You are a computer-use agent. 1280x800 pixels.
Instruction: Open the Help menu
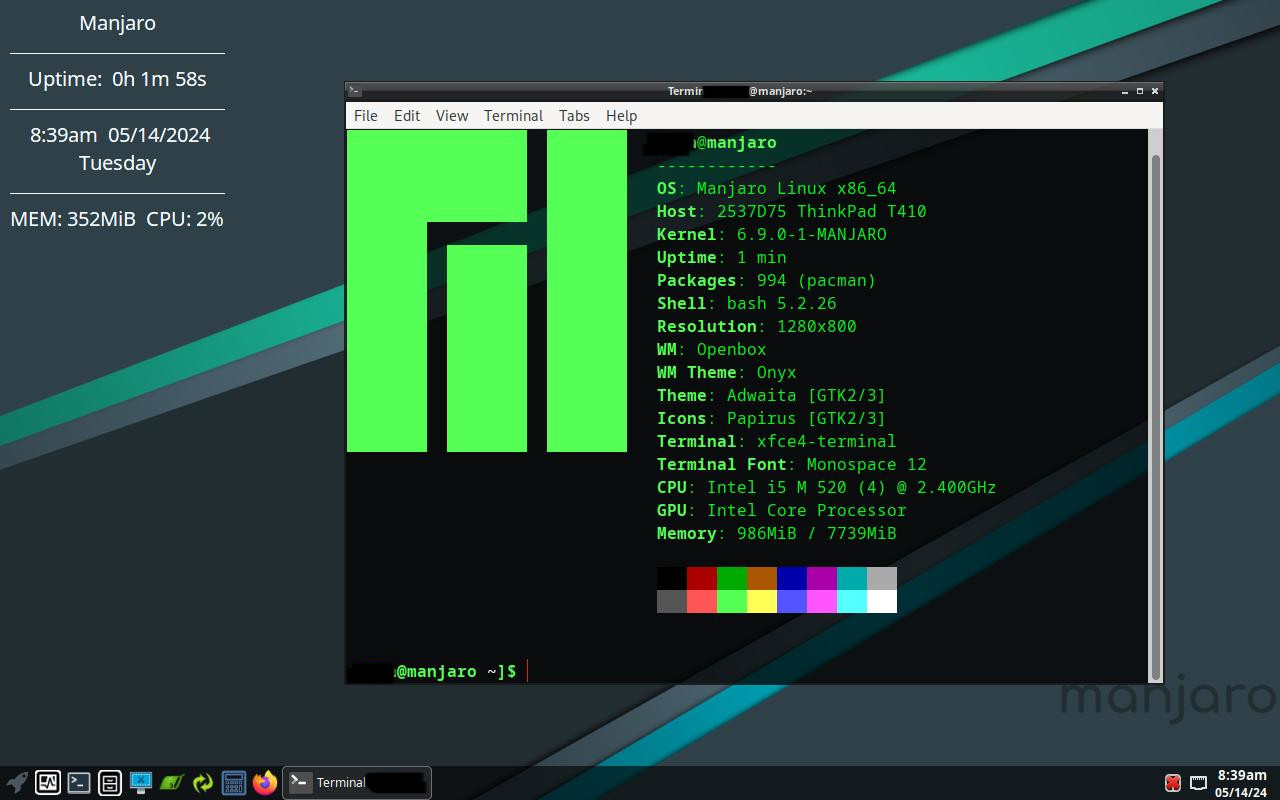[621, 115]
